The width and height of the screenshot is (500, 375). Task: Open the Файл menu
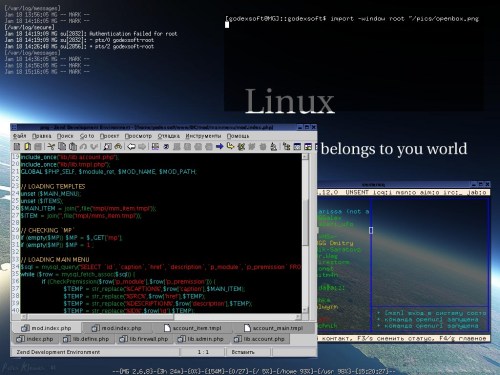coord(20,136)
